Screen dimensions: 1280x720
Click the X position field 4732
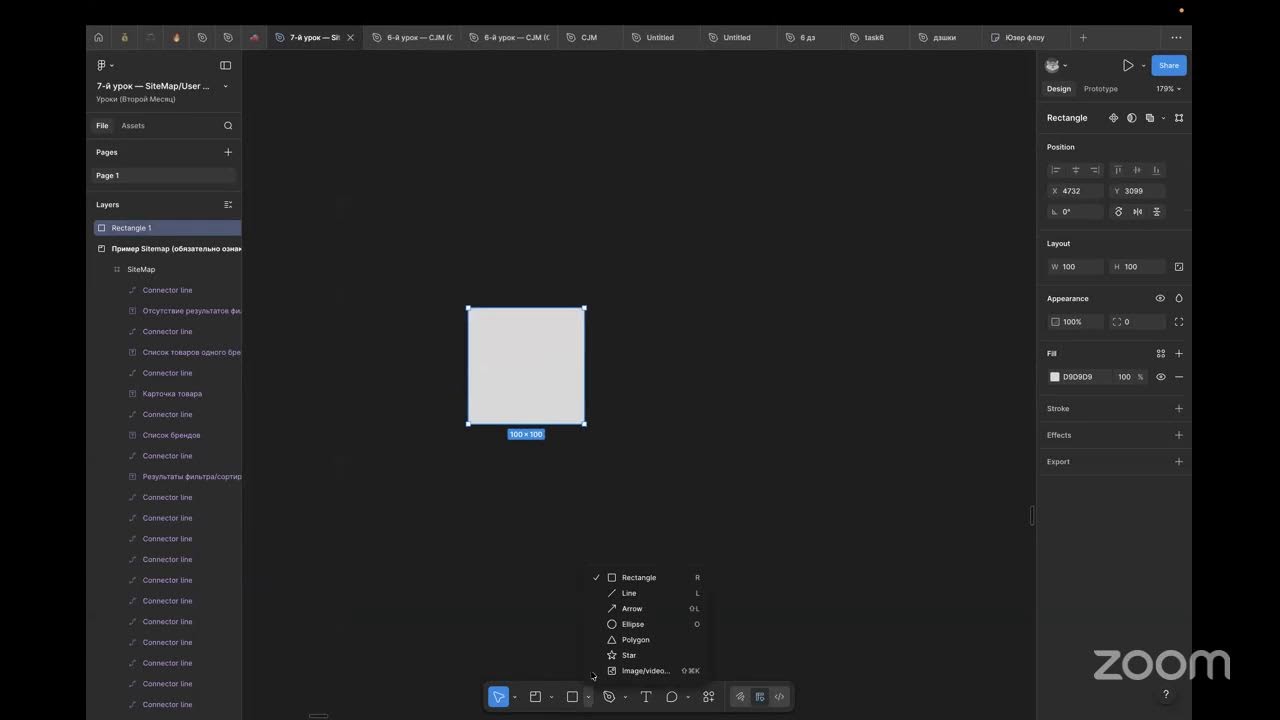pyautogui.click(x=1075, y=191)
